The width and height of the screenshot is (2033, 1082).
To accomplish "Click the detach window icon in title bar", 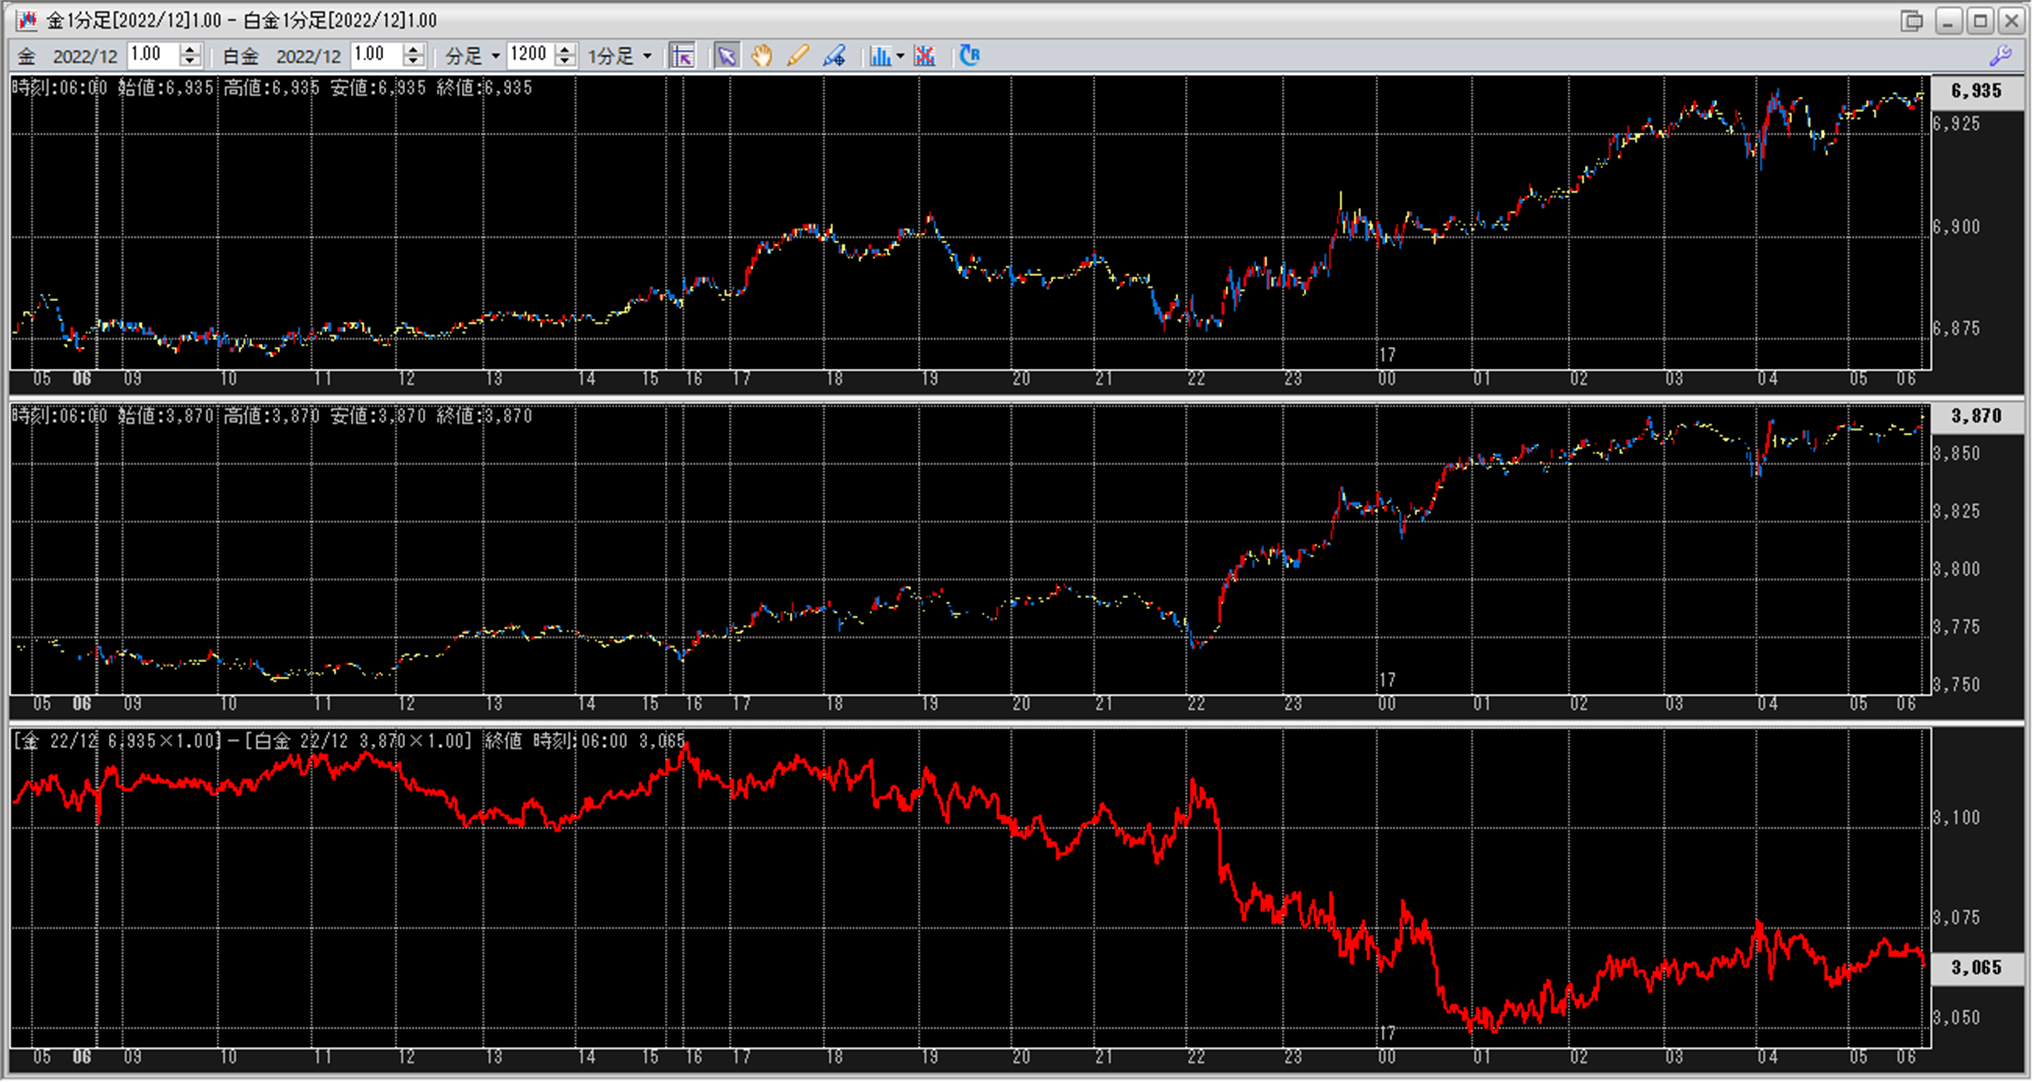I will tap(1911, 20).
